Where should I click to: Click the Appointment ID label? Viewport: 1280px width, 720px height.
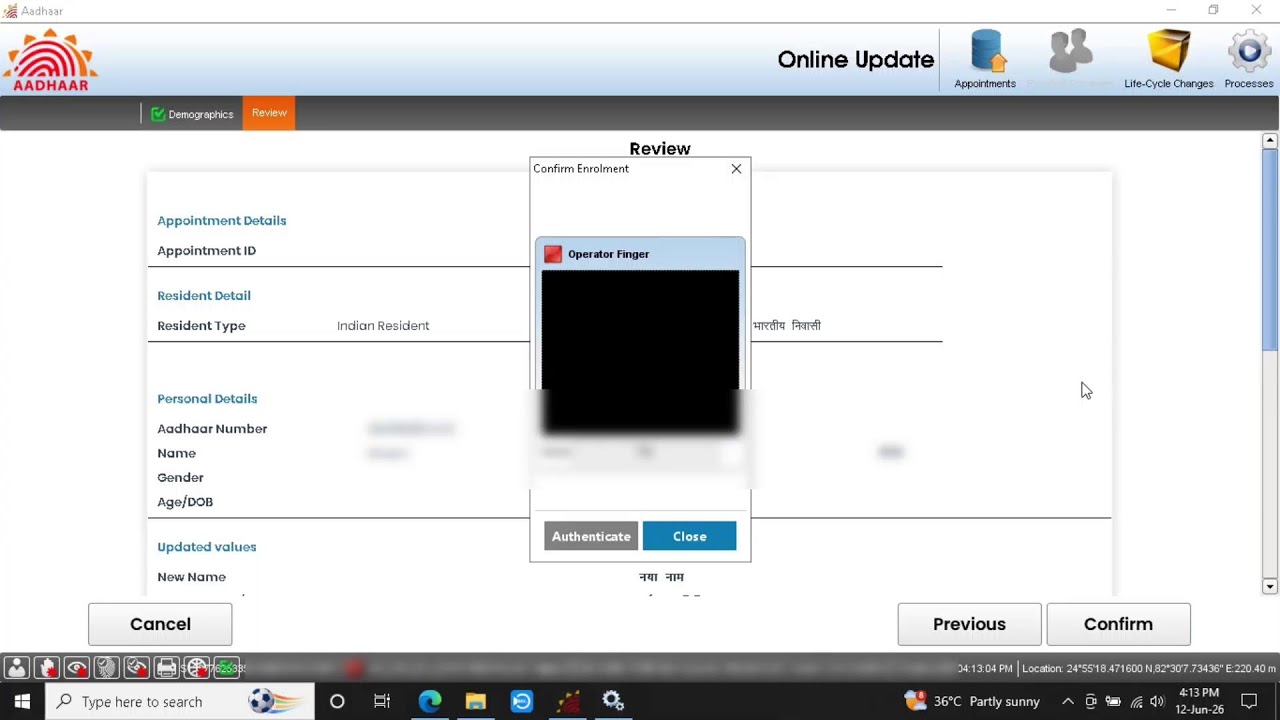coord(206,250)
